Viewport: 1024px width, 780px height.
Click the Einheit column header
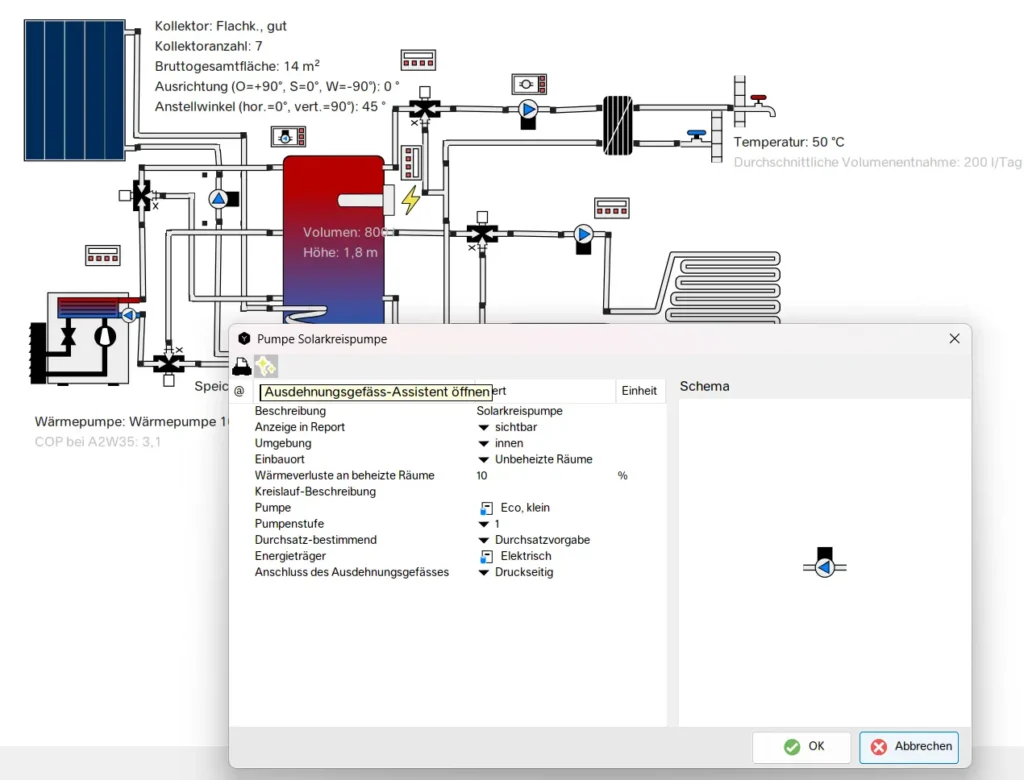tap(639, 391)
